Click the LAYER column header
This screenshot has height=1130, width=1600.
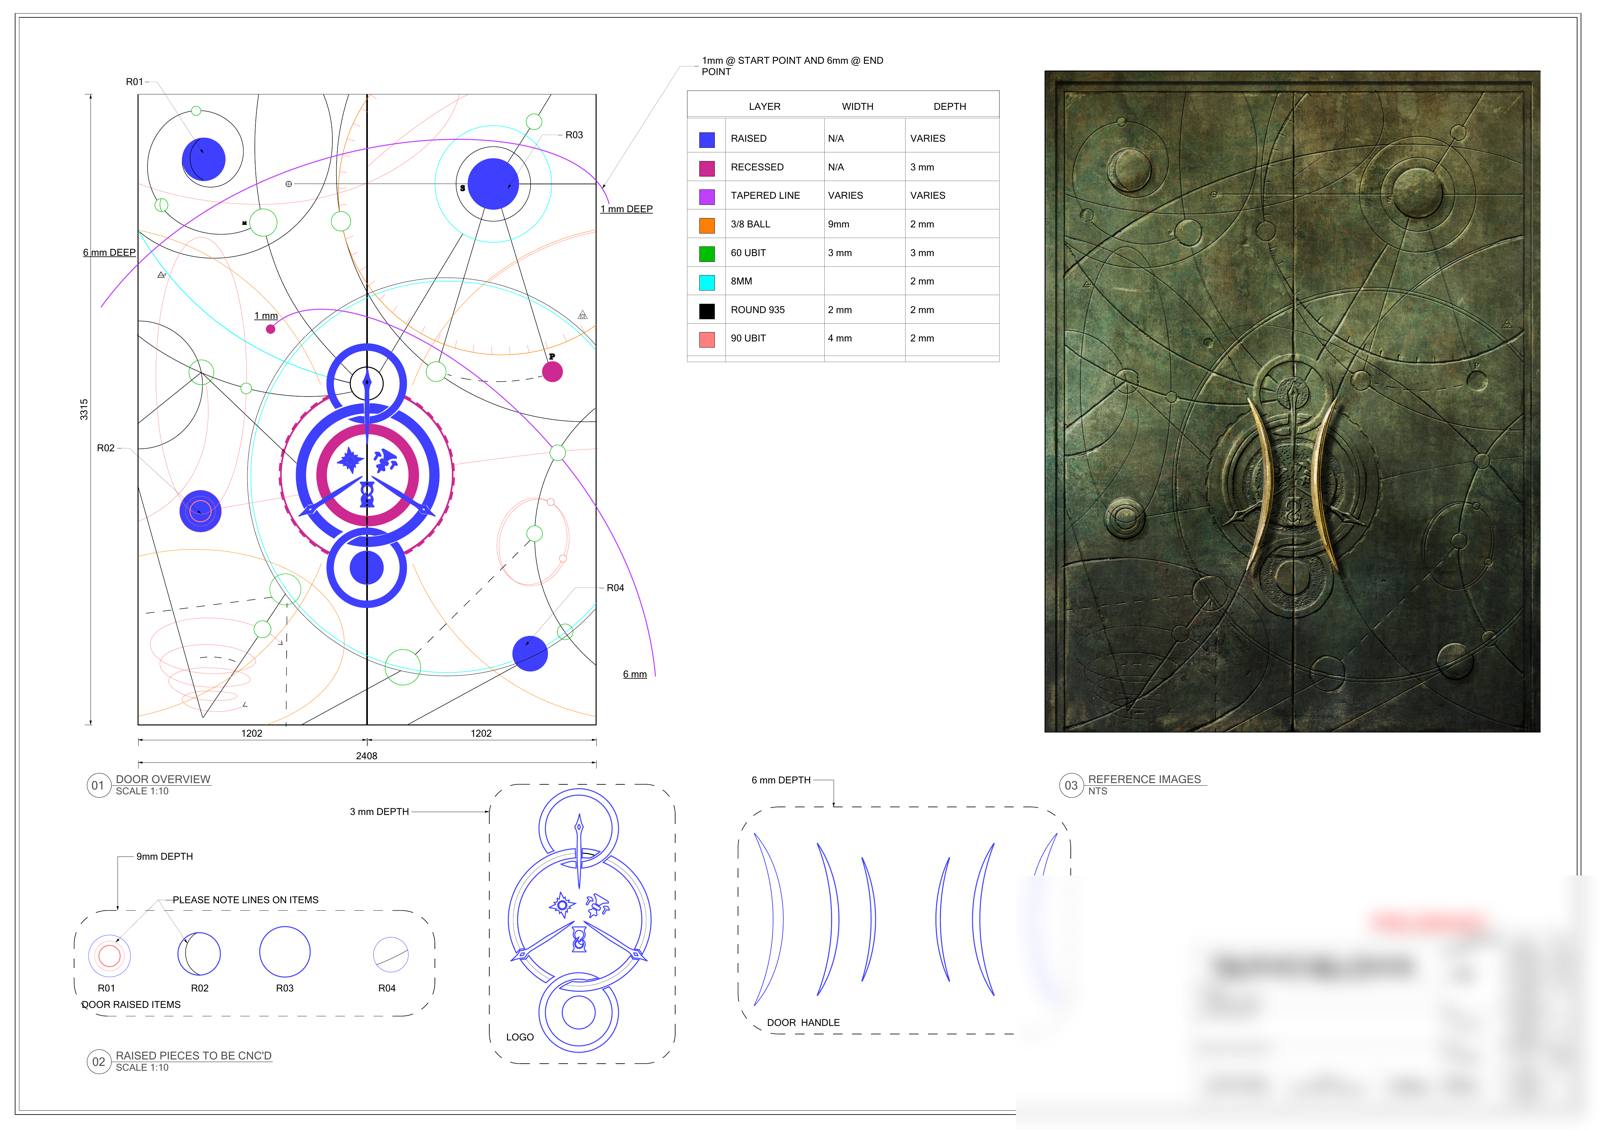pos(765,106)
